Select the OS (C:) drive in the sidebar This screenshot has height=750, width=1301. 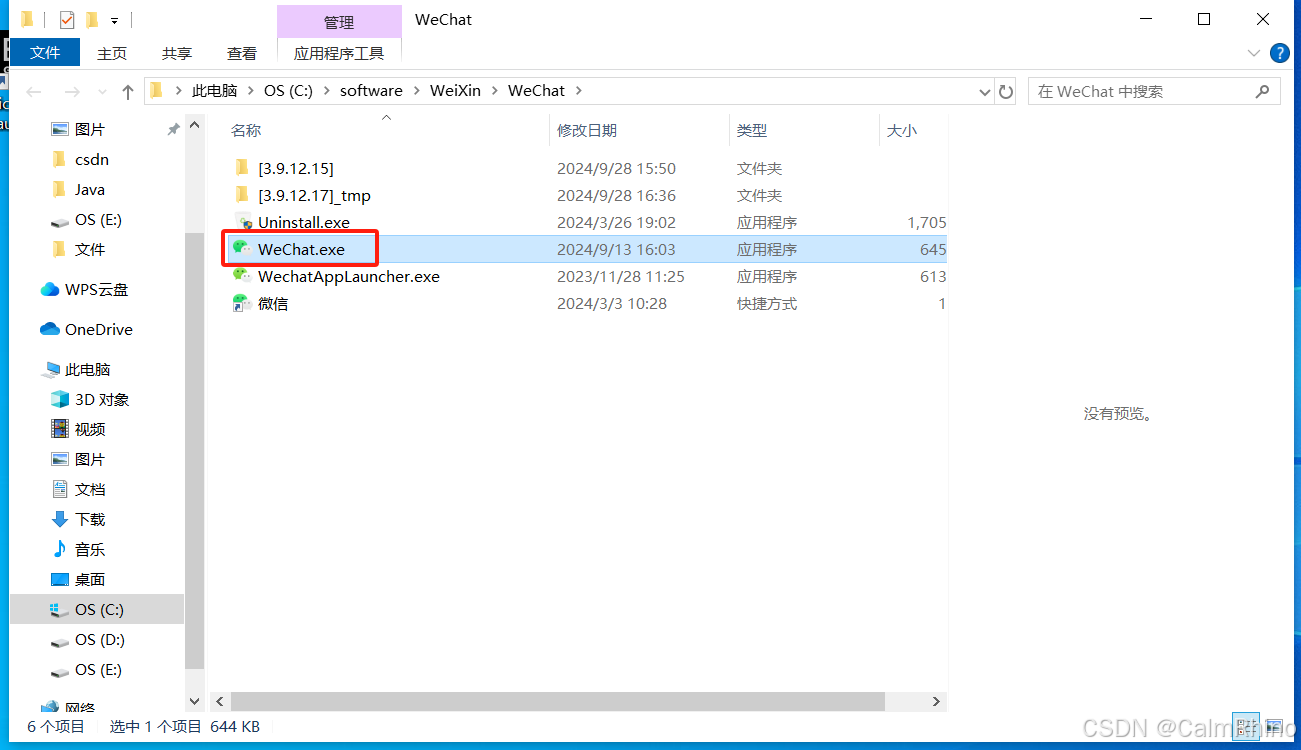coord(97,609)
